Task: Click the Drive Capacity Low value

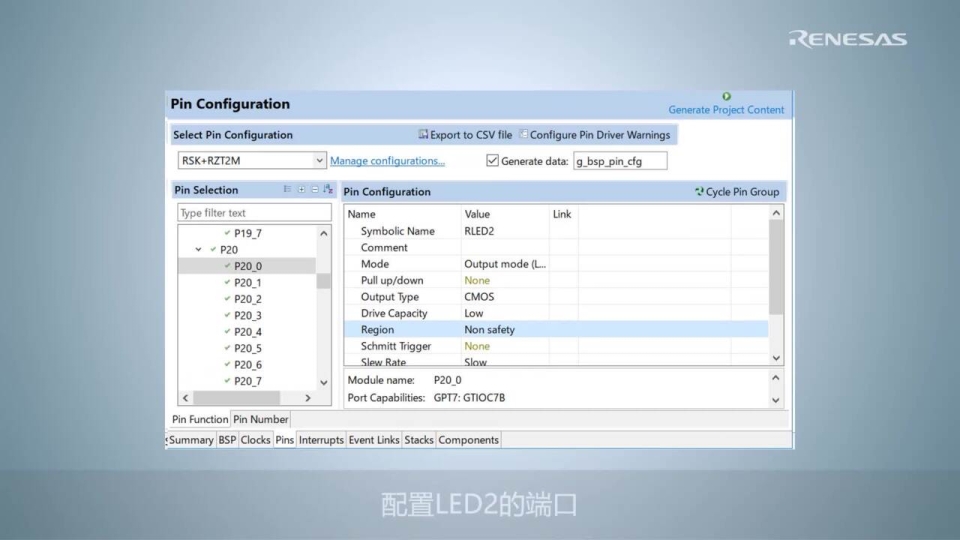Action: pyautogui.click(x=473, y=313)
